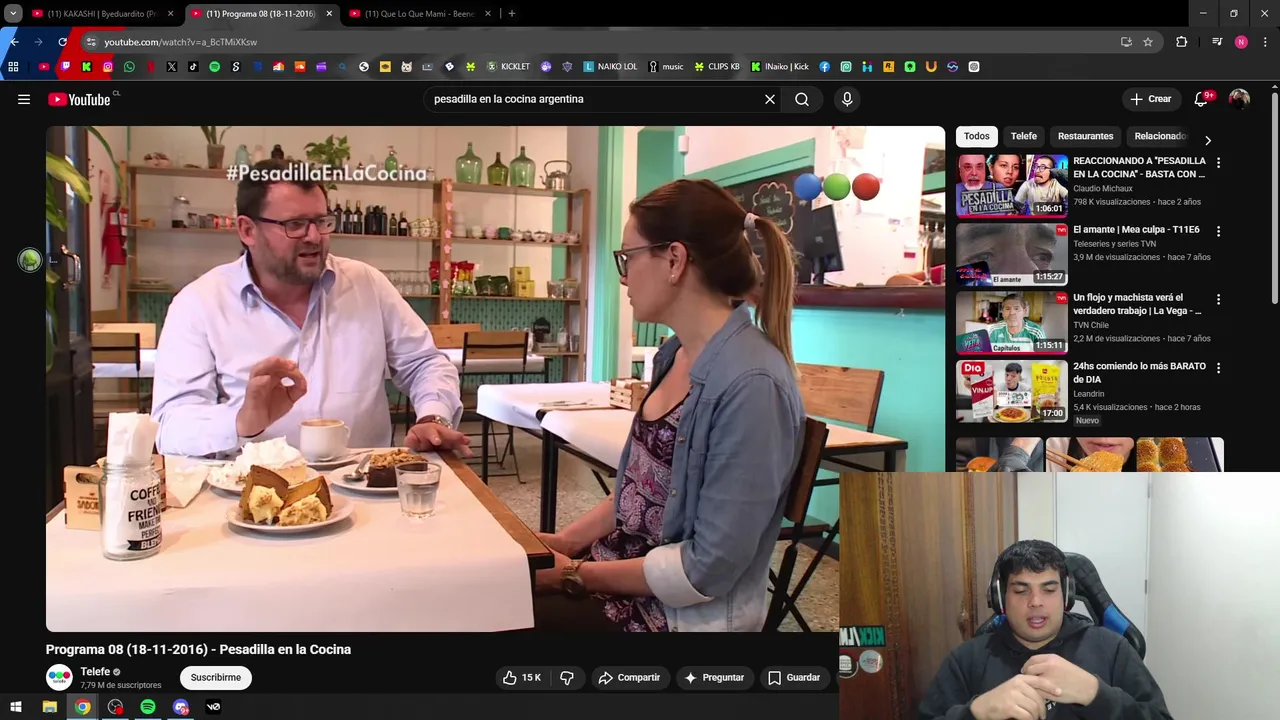Save video with Guardar button

794,677
